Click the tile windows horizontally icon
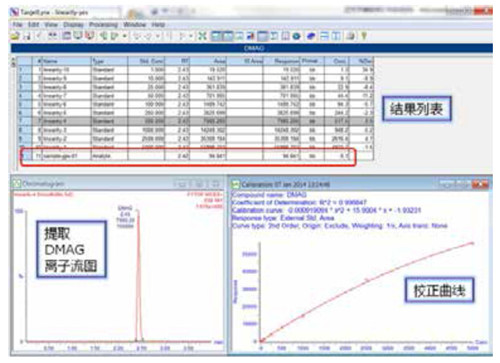Image resolution: width=500 pixels, height=363 pixels. [x=324, y=36]
